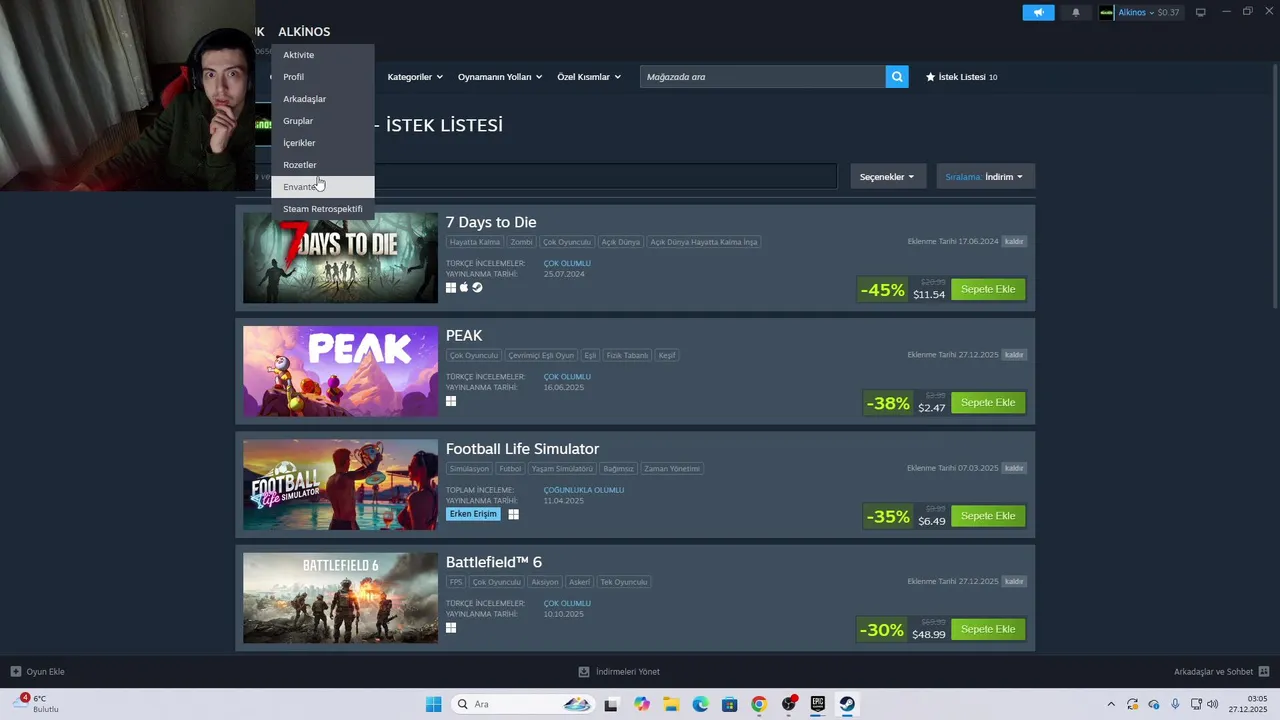
Task: Switch to Big Picture mode monitor icon
Action: 1201,13
